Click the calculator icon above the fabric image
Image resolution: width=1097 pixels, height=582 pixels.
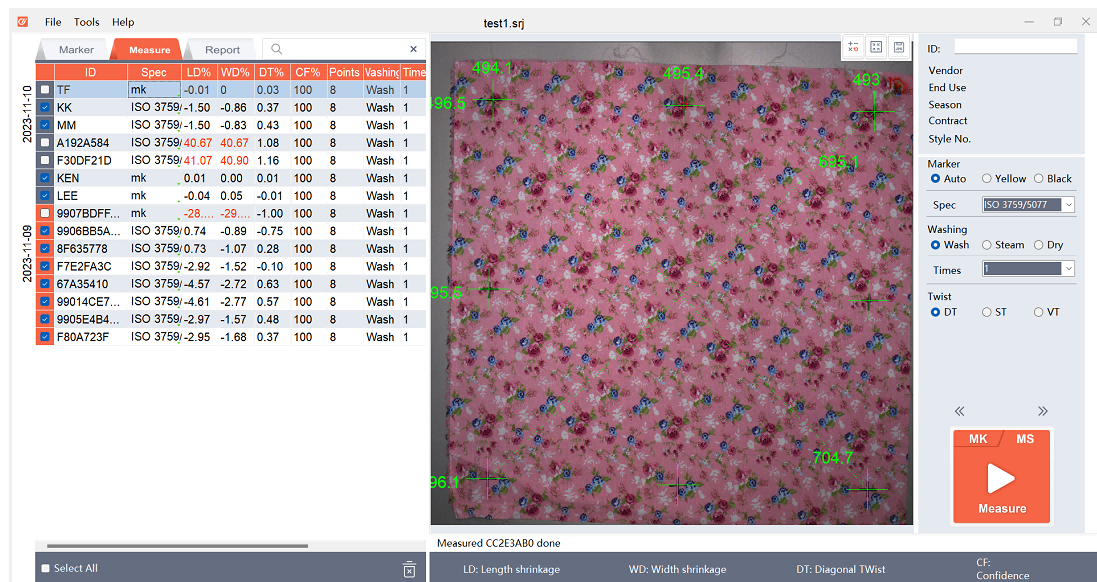[853, 47]
